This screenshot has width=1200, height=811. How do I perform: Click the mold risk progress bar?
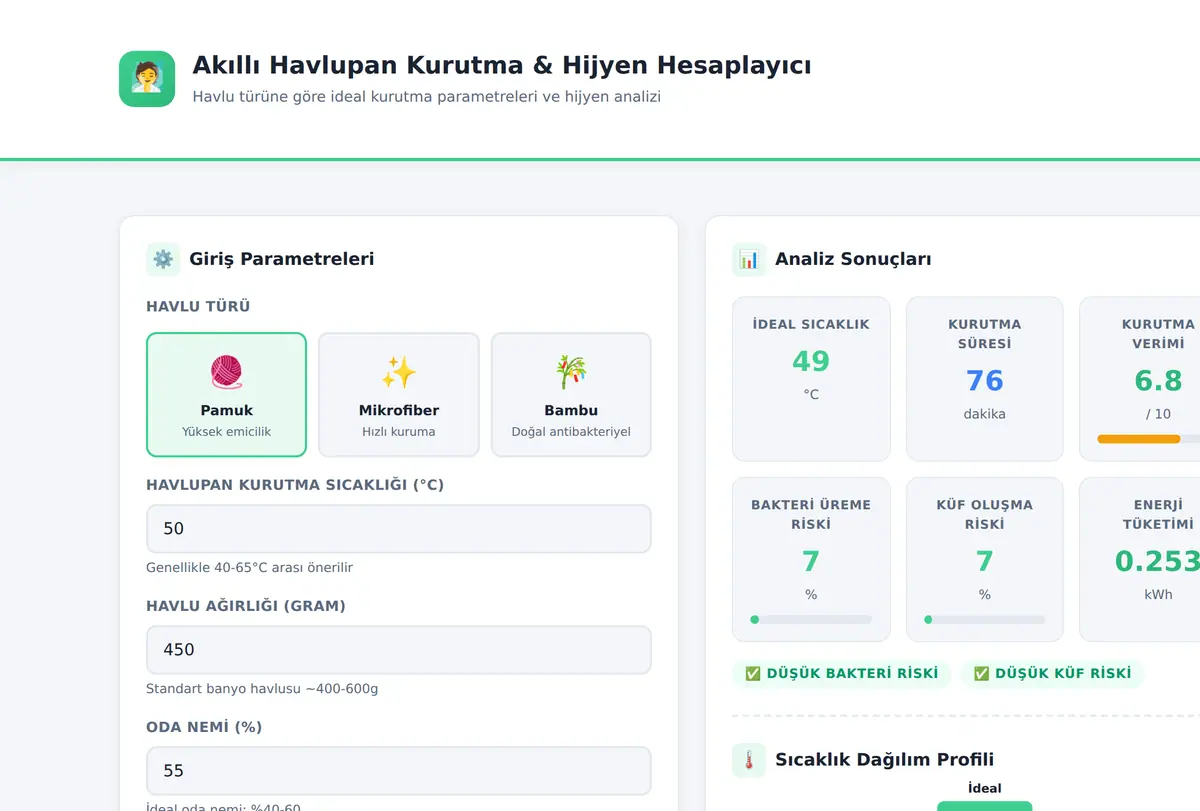point(985,620)
